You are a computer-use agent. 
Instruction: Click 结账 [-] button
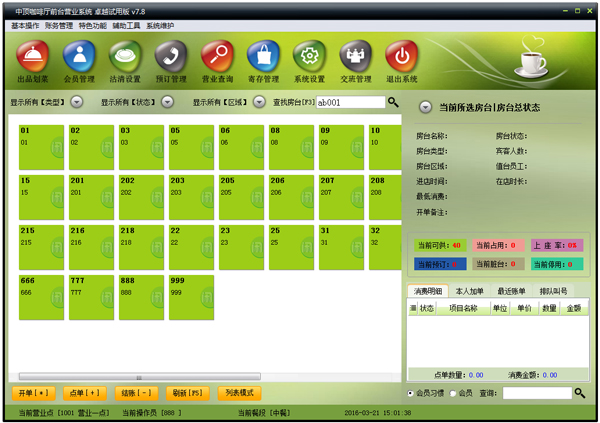click(x=136, y=393)
